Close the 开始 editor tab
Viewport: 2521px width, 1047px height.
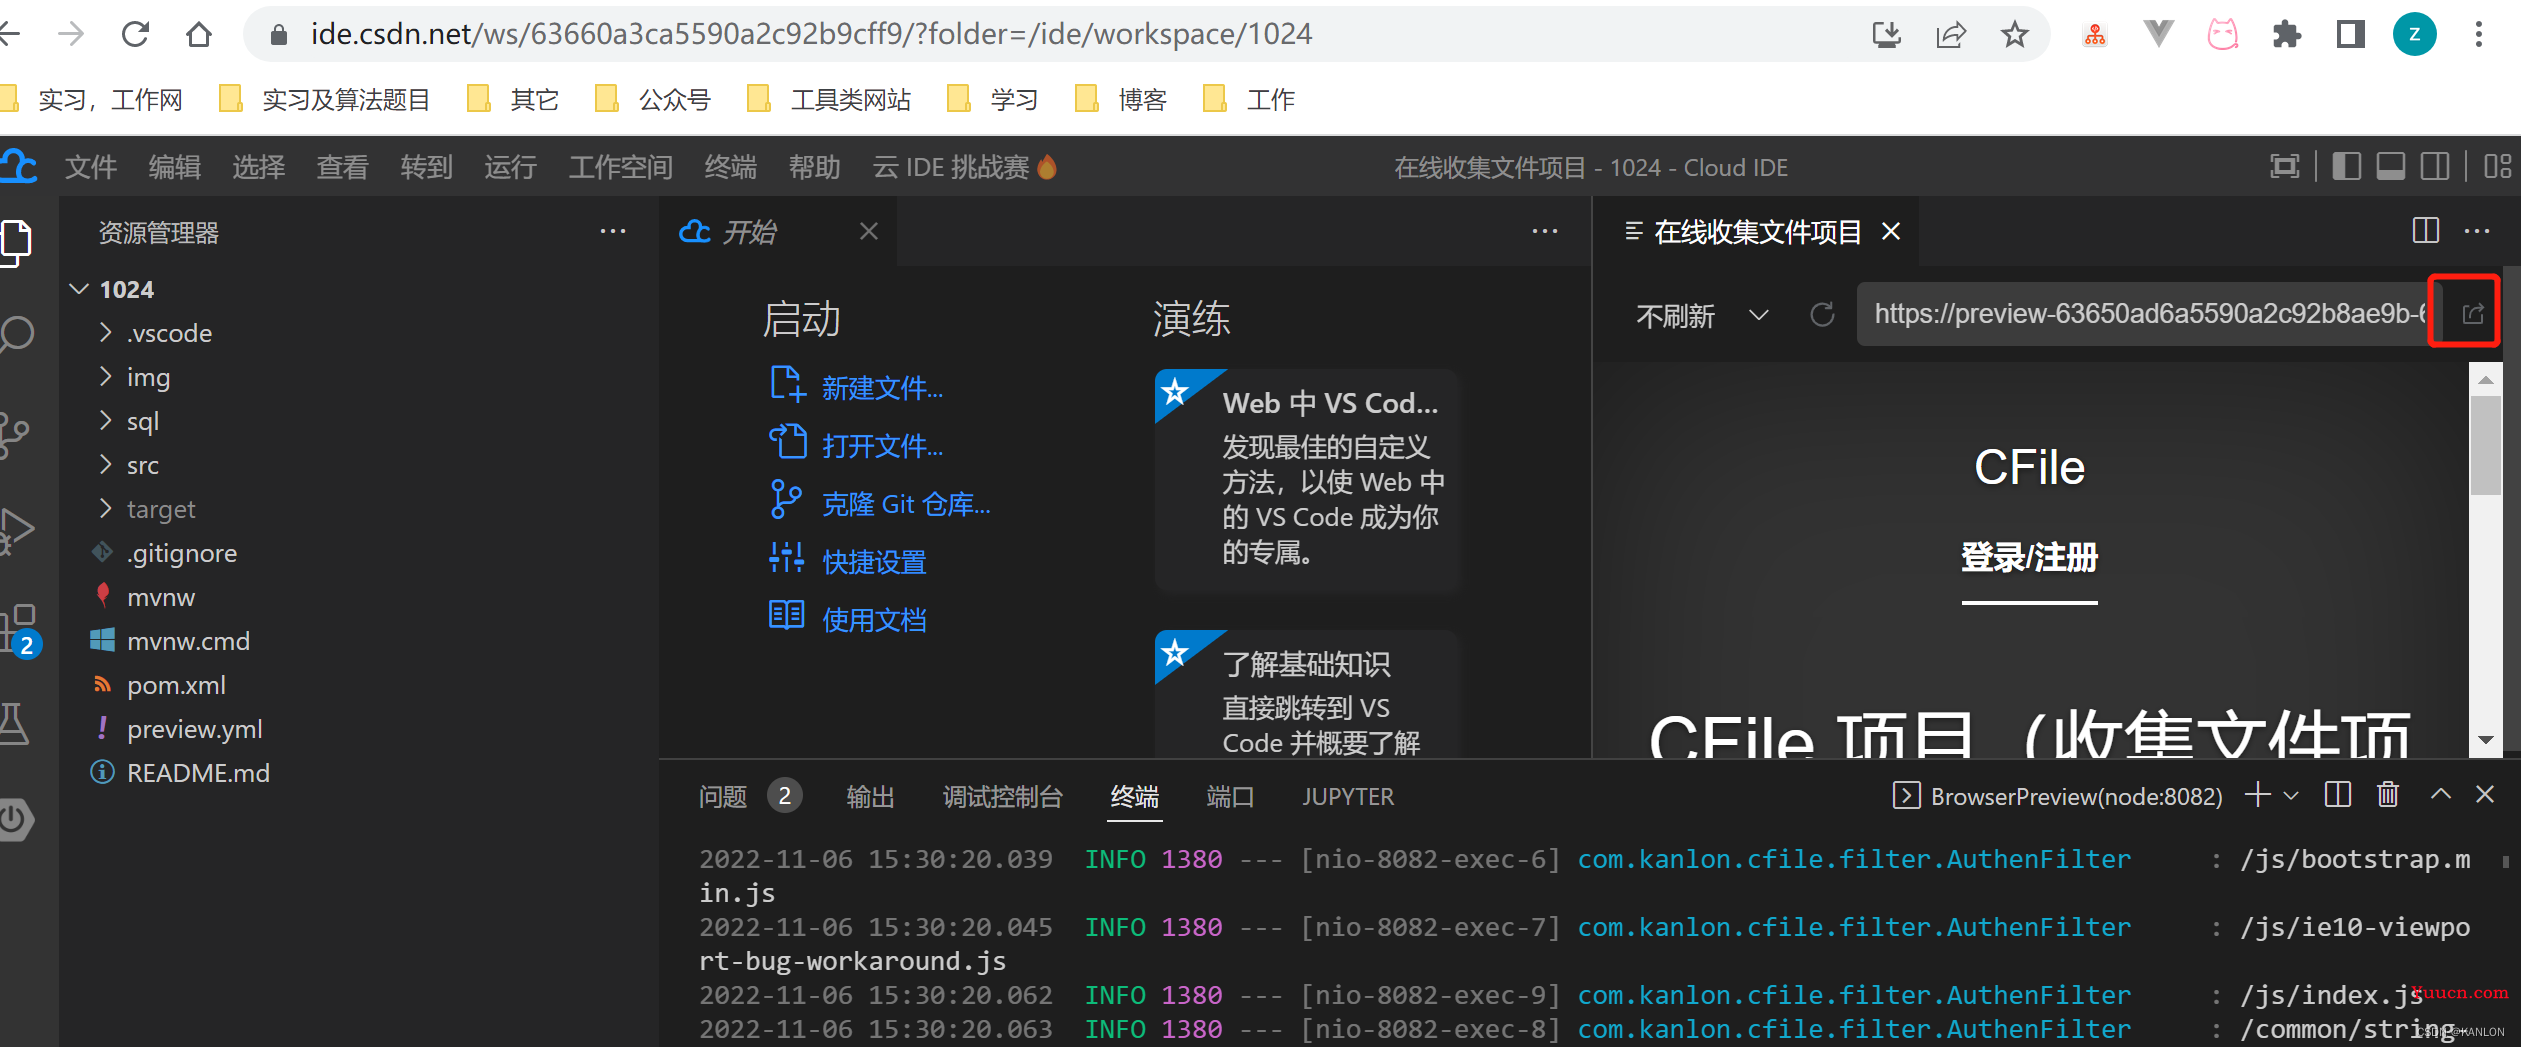coord(869,231)
